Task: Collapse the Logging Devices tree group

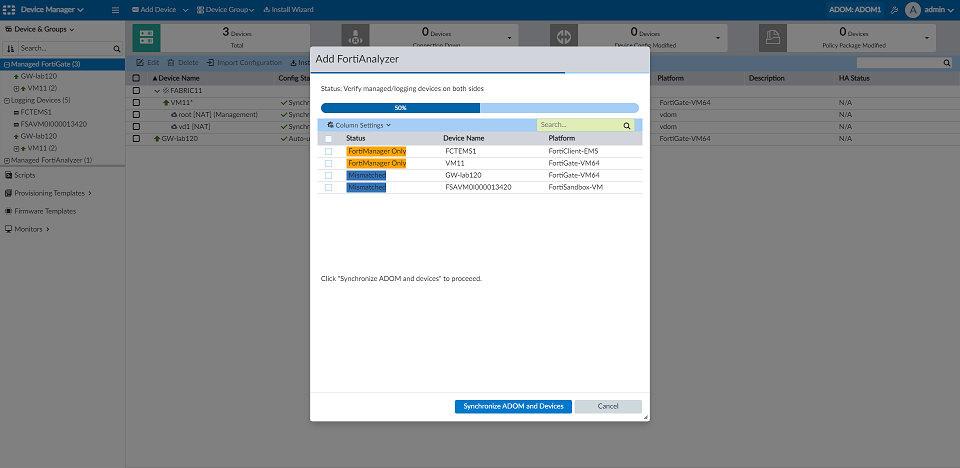Action: point(5,100)
